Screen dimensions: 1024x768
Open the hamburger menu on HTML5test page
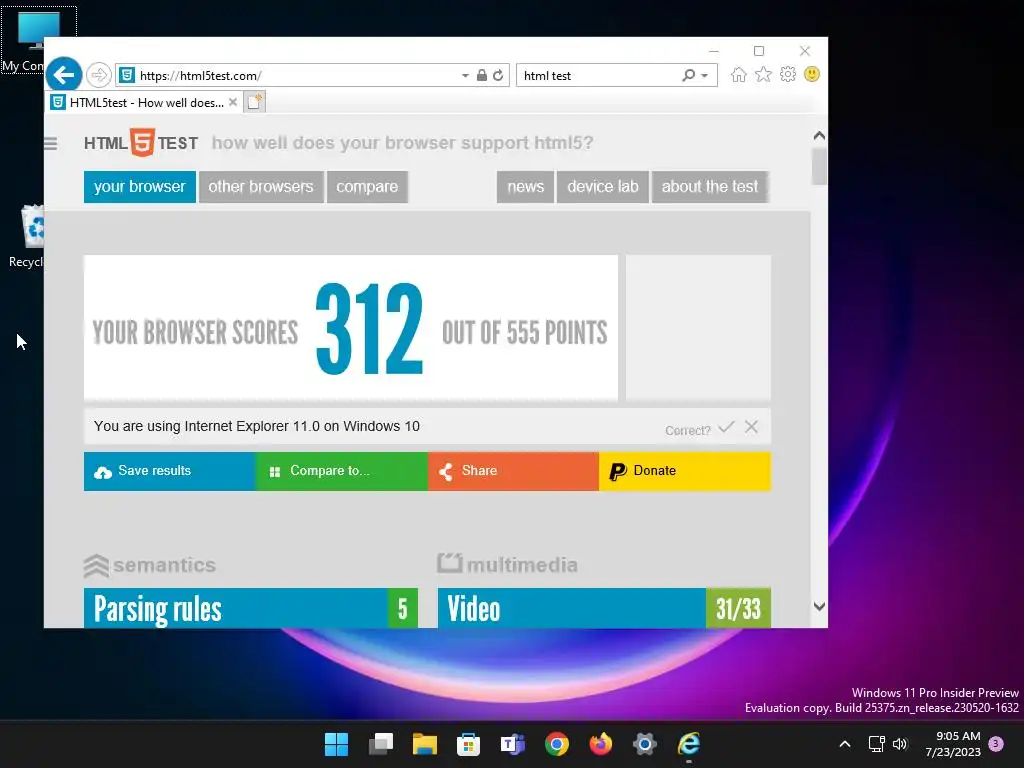(x=50, y=143)
